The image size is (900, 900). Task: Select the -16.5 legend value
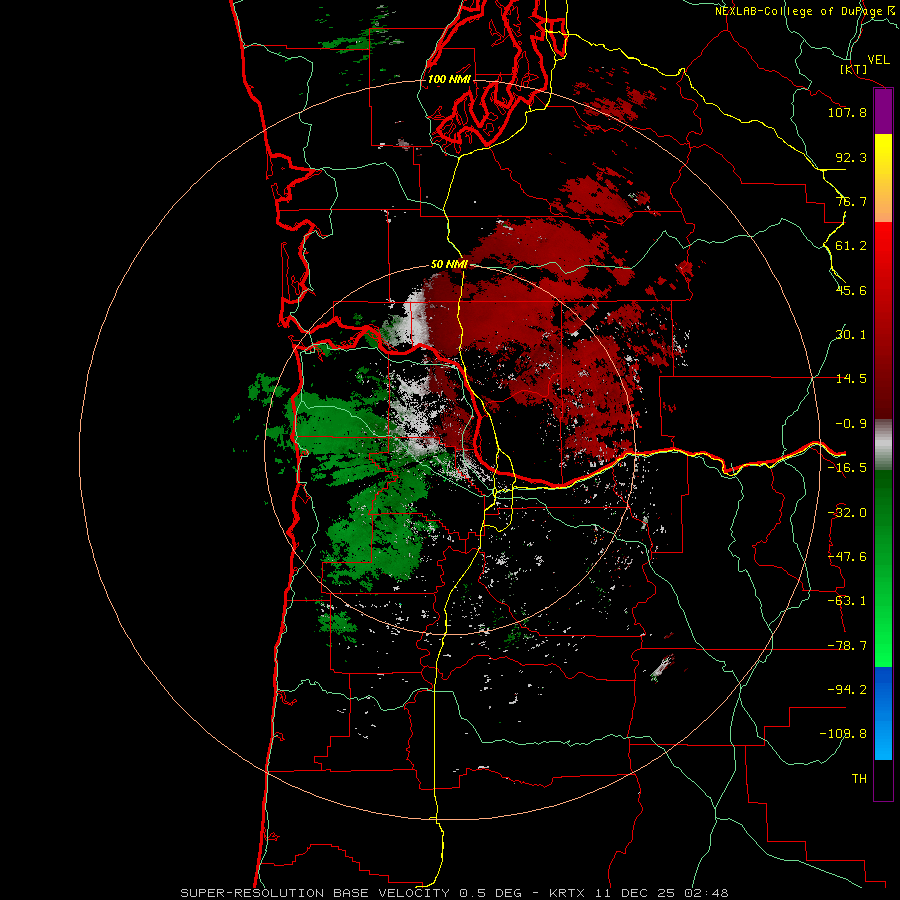tap(847, 468)
